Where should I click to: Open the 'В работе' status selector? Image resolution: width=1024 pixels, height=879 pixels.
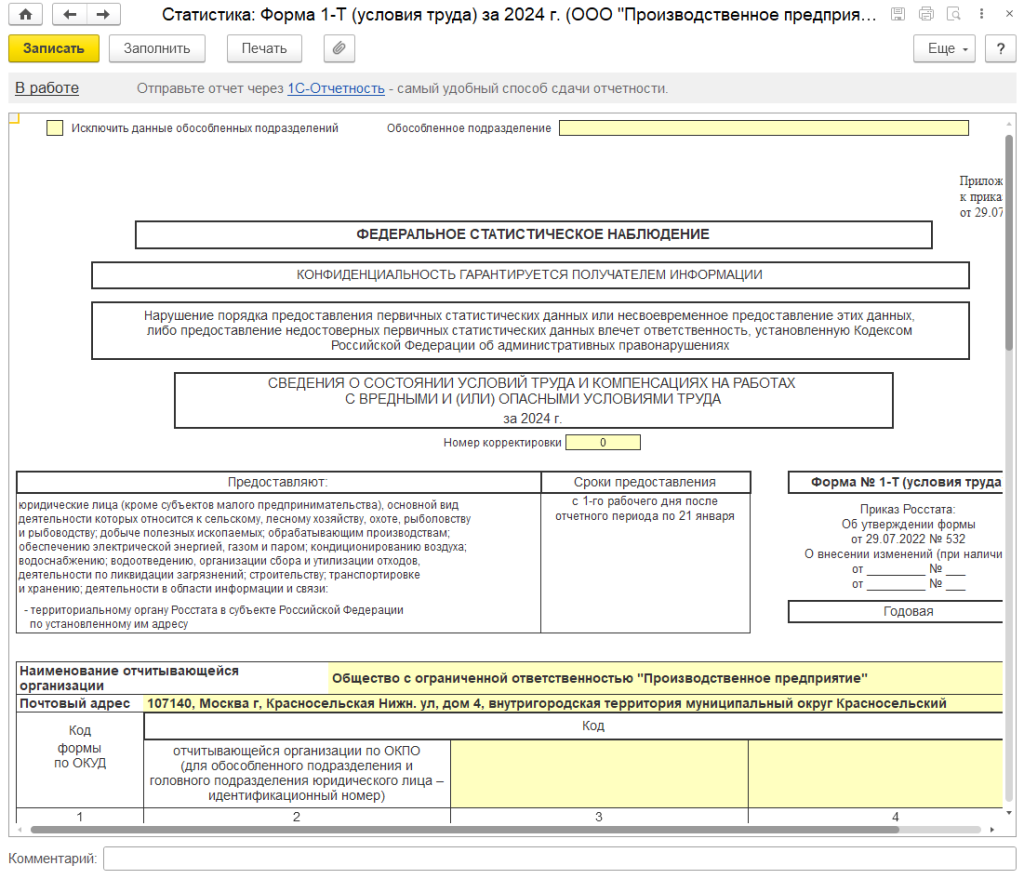pos(47,88)
